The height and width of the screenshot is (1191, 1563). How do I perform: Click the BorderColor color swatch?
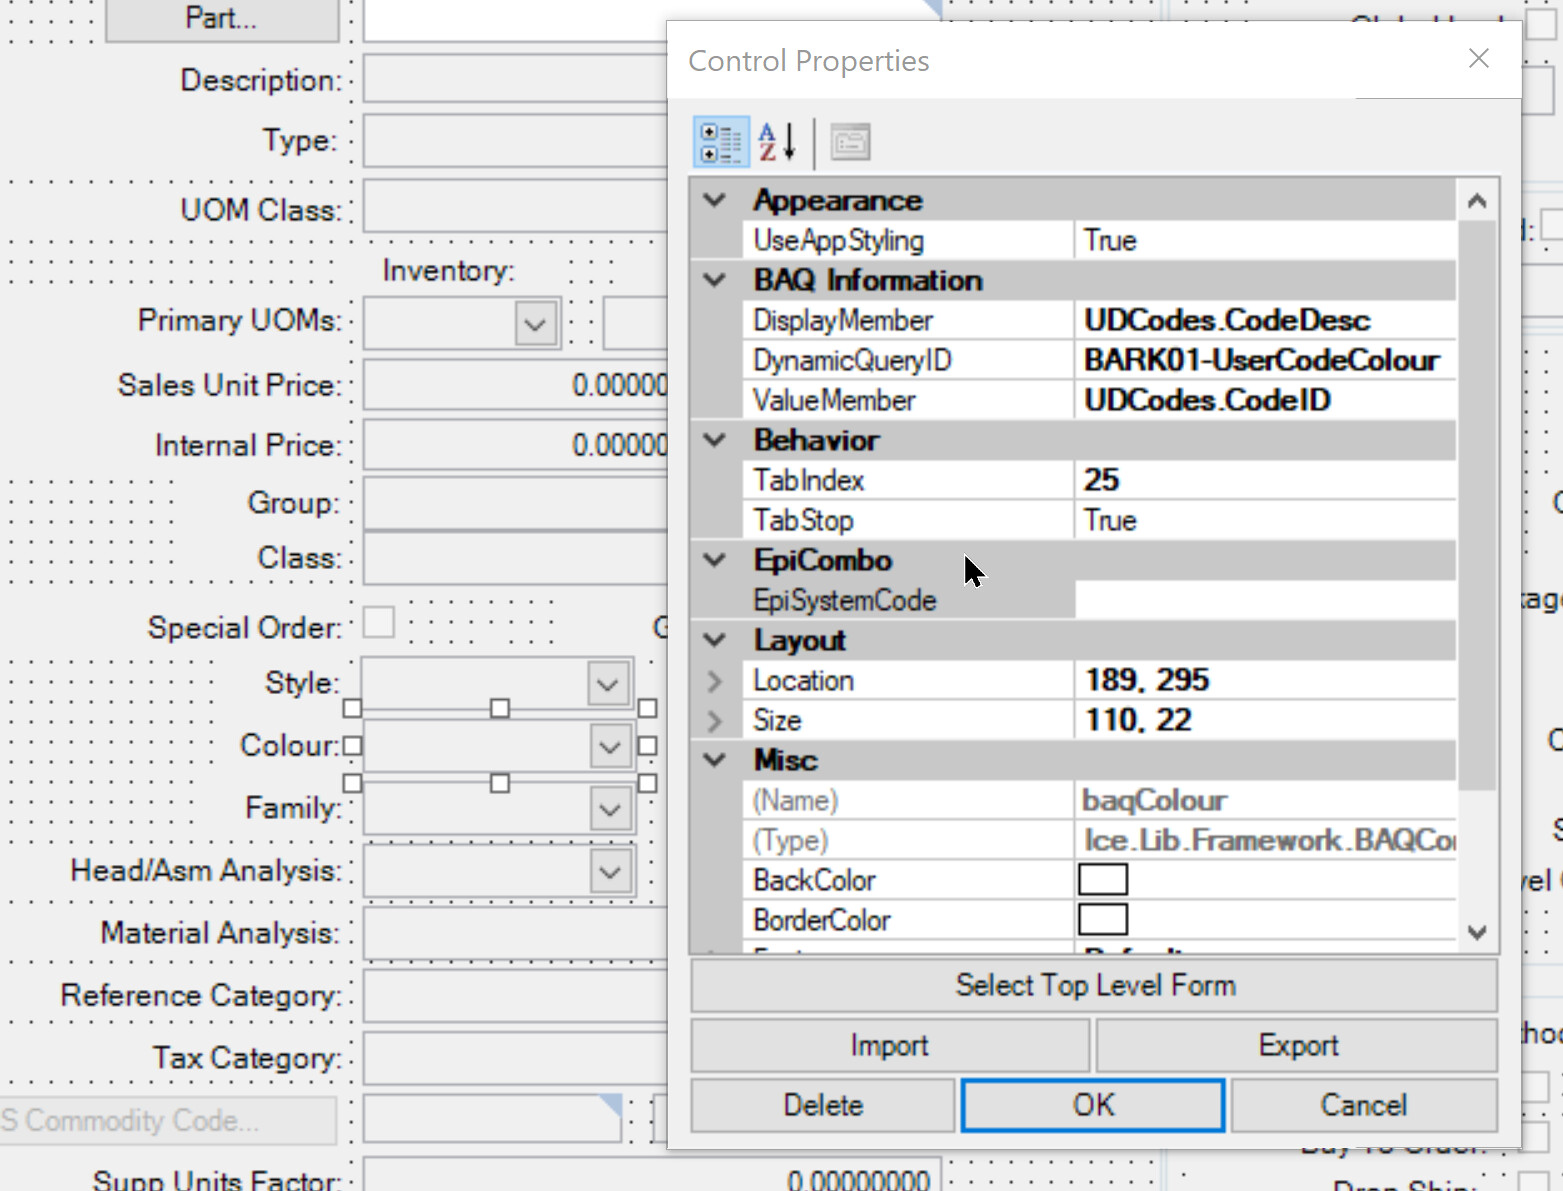1103,920
